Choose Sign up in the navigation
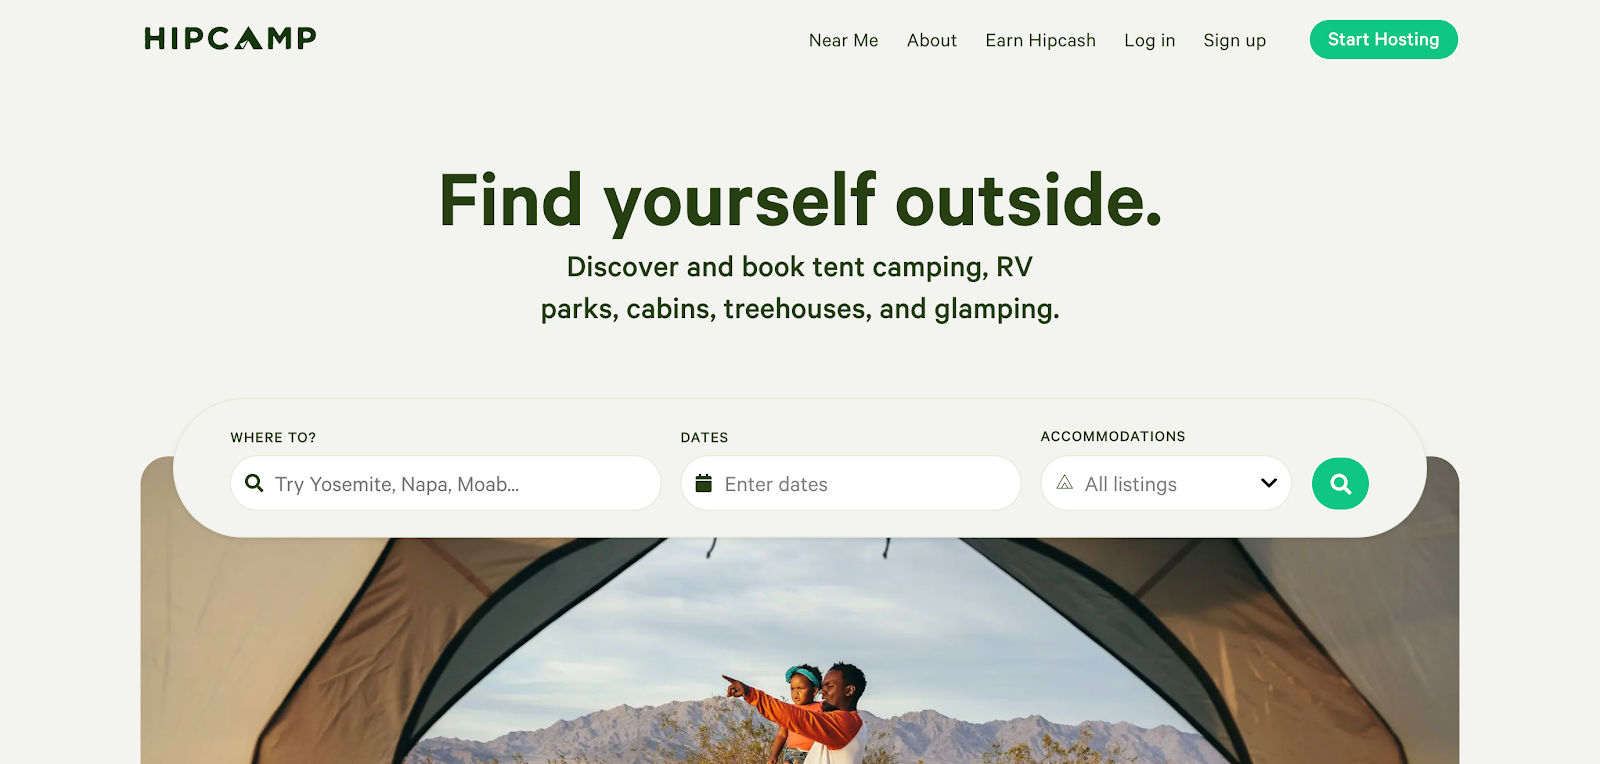This screenshot has height=764, width=1600. pos(1234,40)
